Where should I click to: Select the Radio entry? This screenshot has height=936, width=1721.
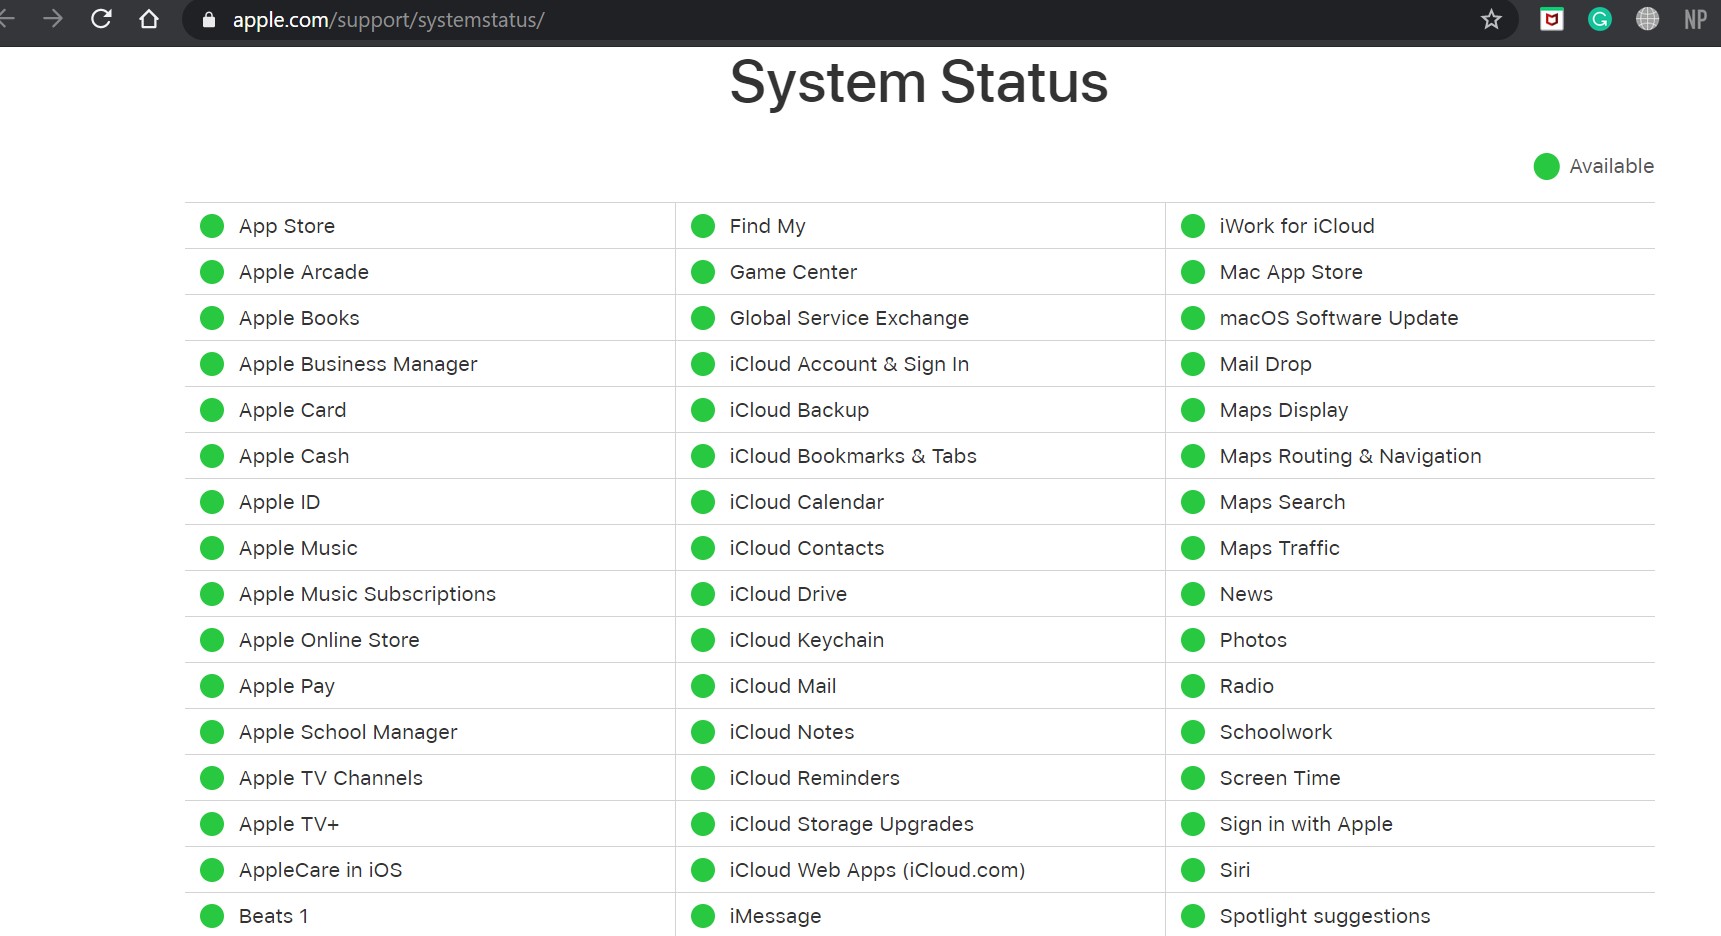pyautogui.click(x=1247, y=686)
